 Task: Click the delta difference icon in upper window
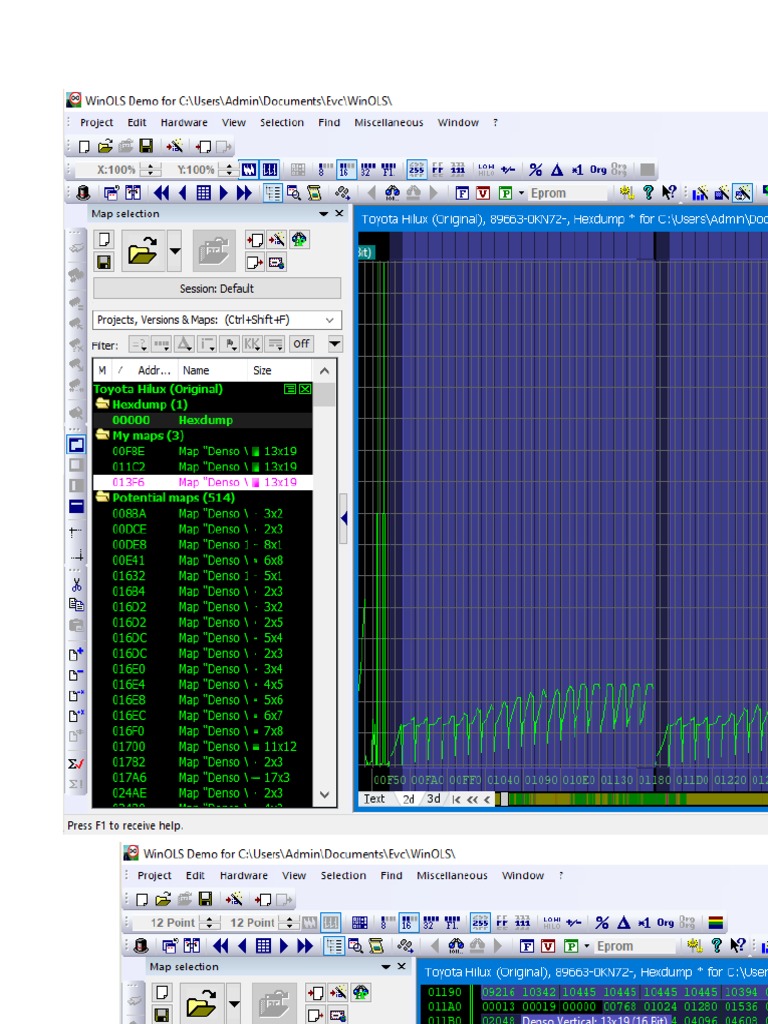point(557,170)
